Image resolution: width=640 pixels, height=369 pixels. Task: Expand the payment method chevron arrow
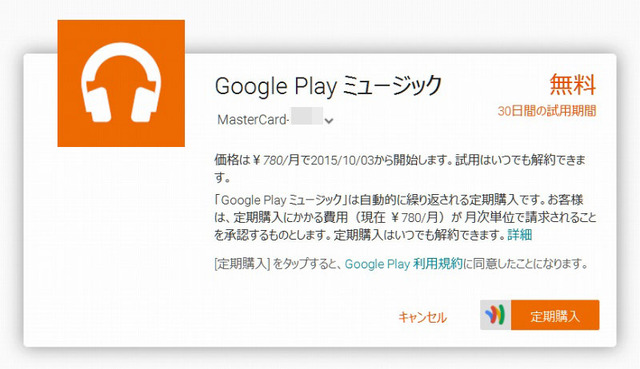point(329,120)
